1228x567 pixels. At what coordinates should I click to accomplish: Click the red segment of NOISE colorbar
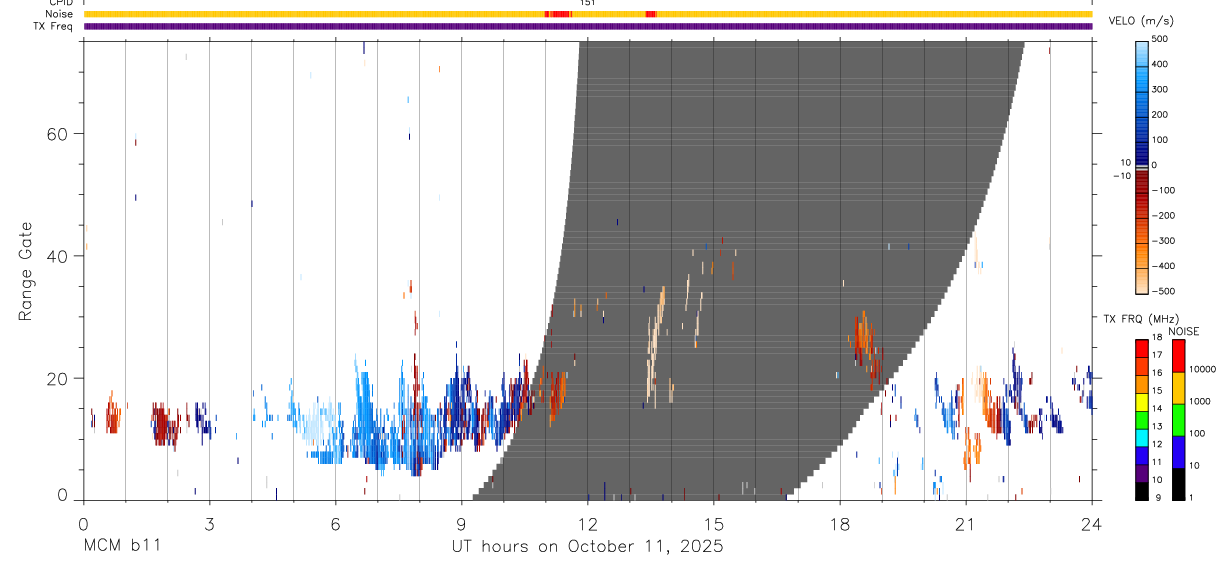click(1178, 356)
